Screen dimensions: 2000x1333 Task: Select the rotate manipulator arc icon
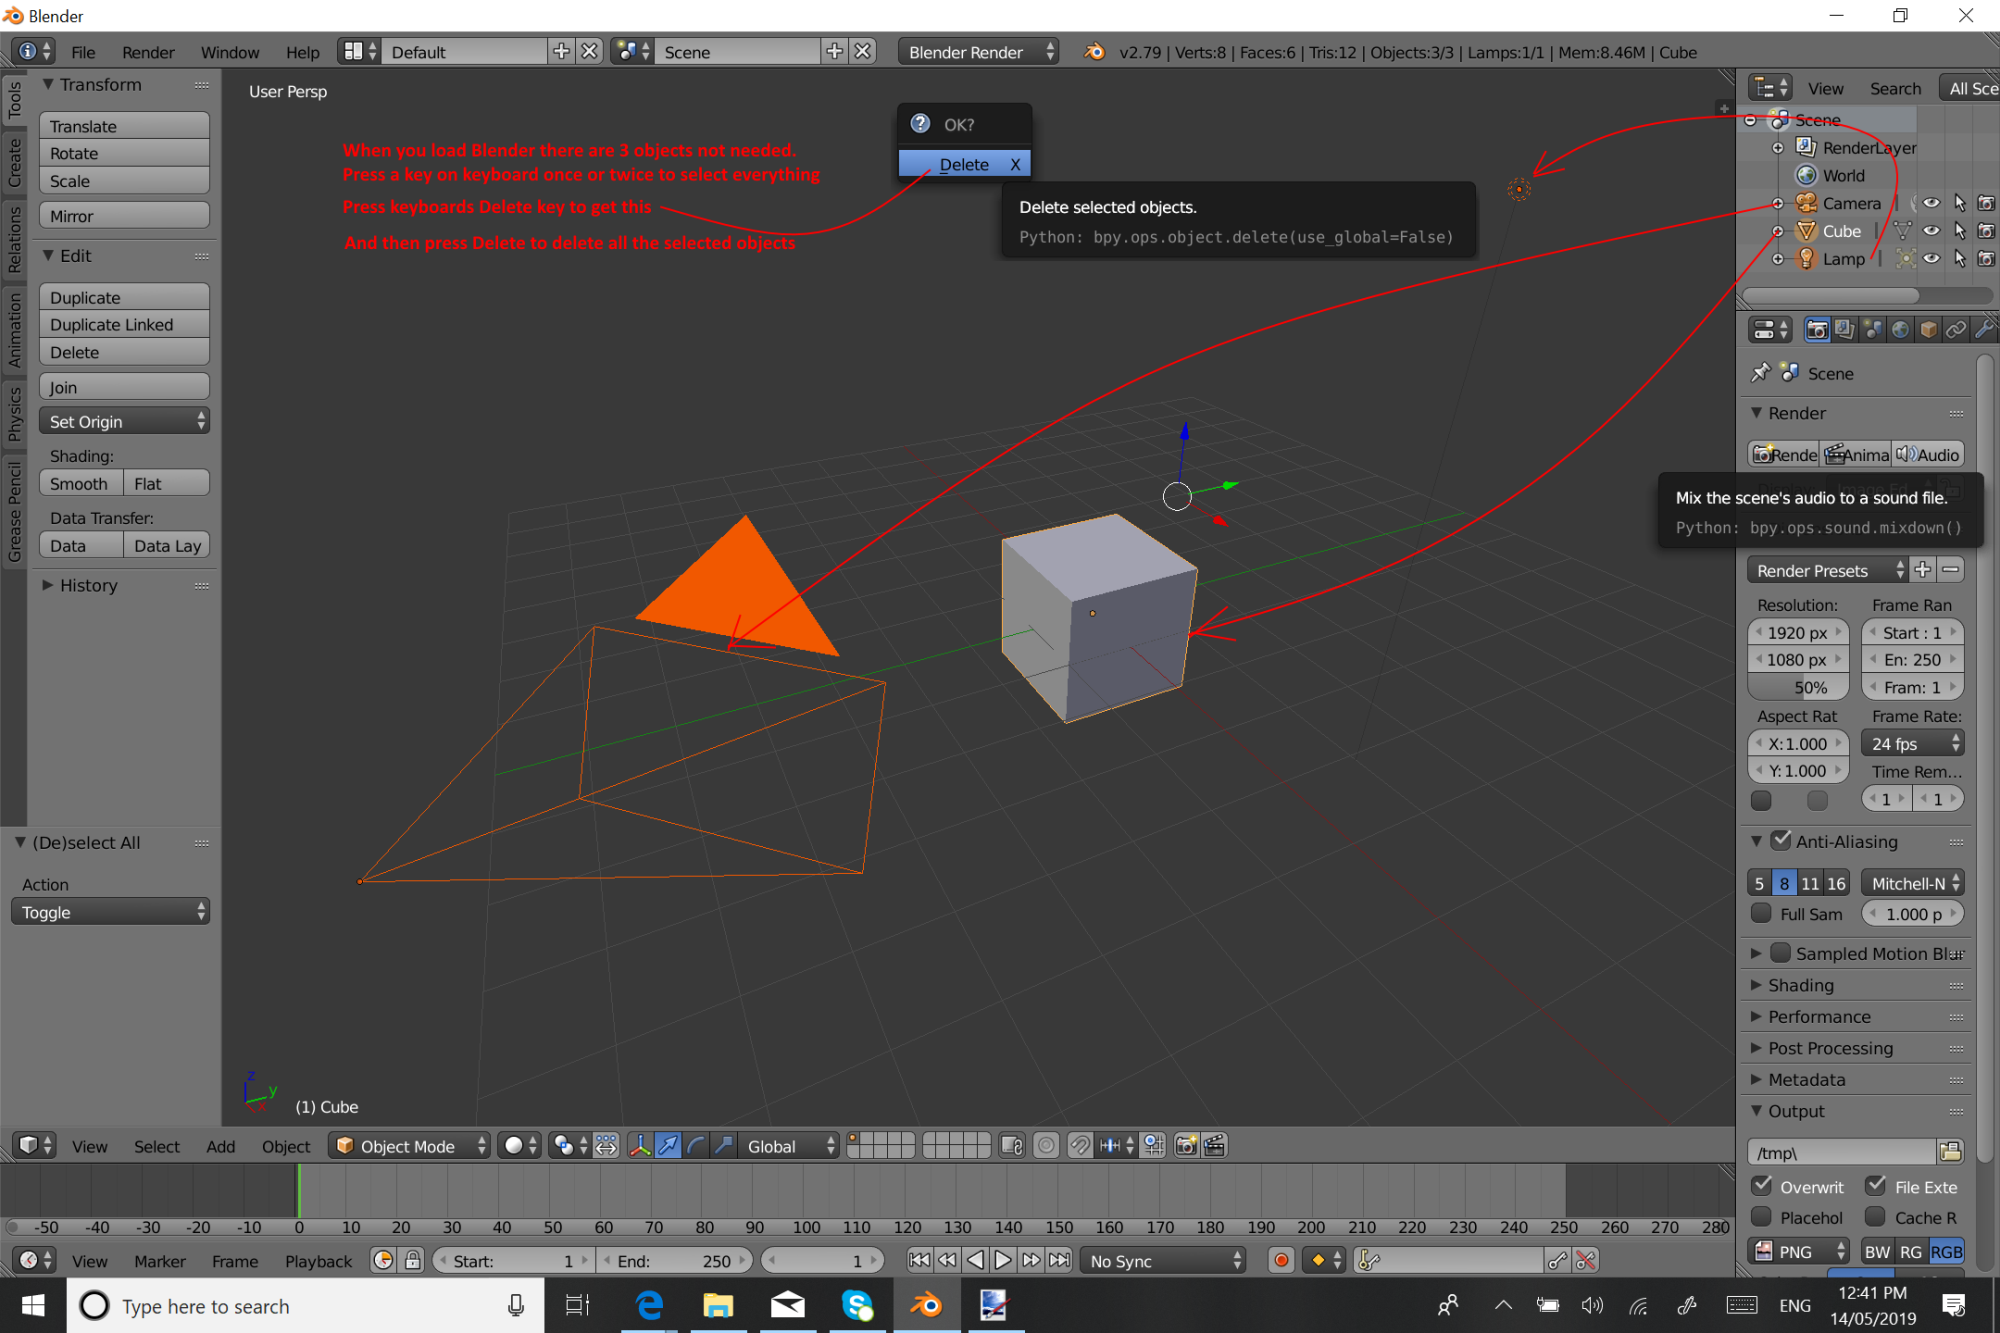(x=696, y=1146)
